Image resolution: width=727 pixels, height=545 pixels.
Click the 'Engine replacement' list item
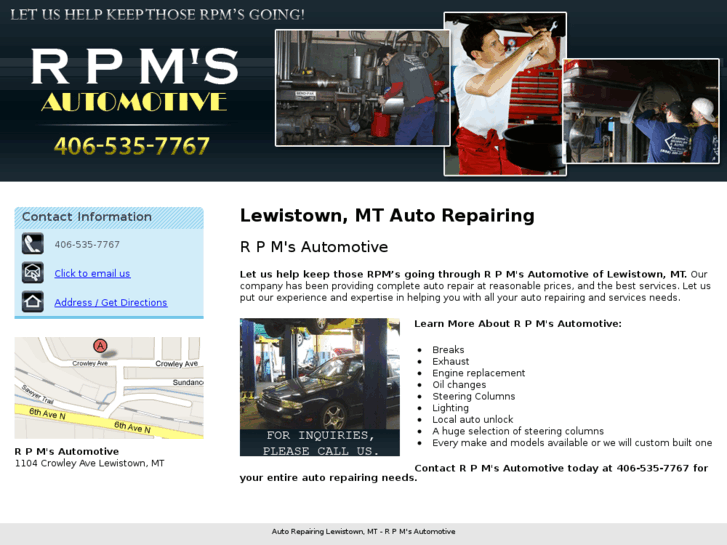pyautogui.click(x=478, y=373)
